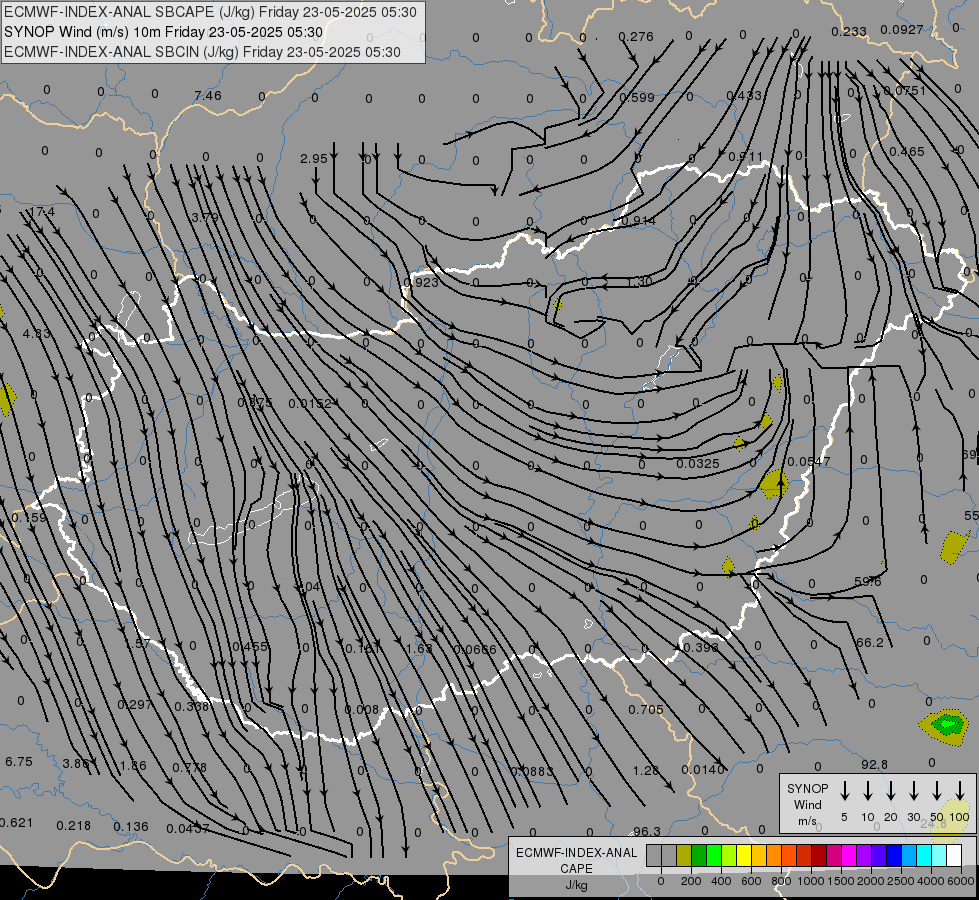Viewport: 979px width, 900px height.
Task: Click the ECMWF-INDEX-ANAL SBCAPE title line
Action: 210,12
